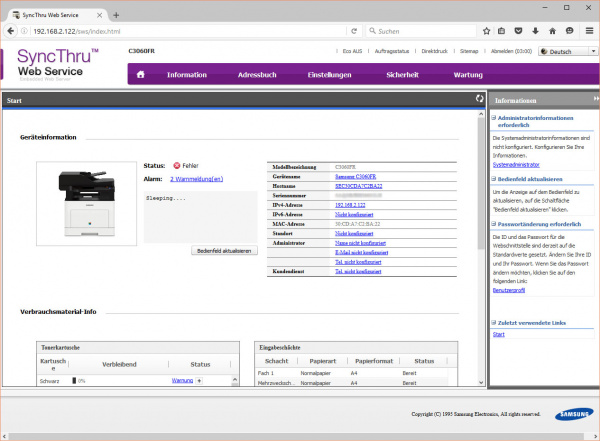The width and height of the screenshot is (600, 441).
Task: Click the Bedienfeld aktualisieren button
Action: pyautogui.click(x=224, y=250)
